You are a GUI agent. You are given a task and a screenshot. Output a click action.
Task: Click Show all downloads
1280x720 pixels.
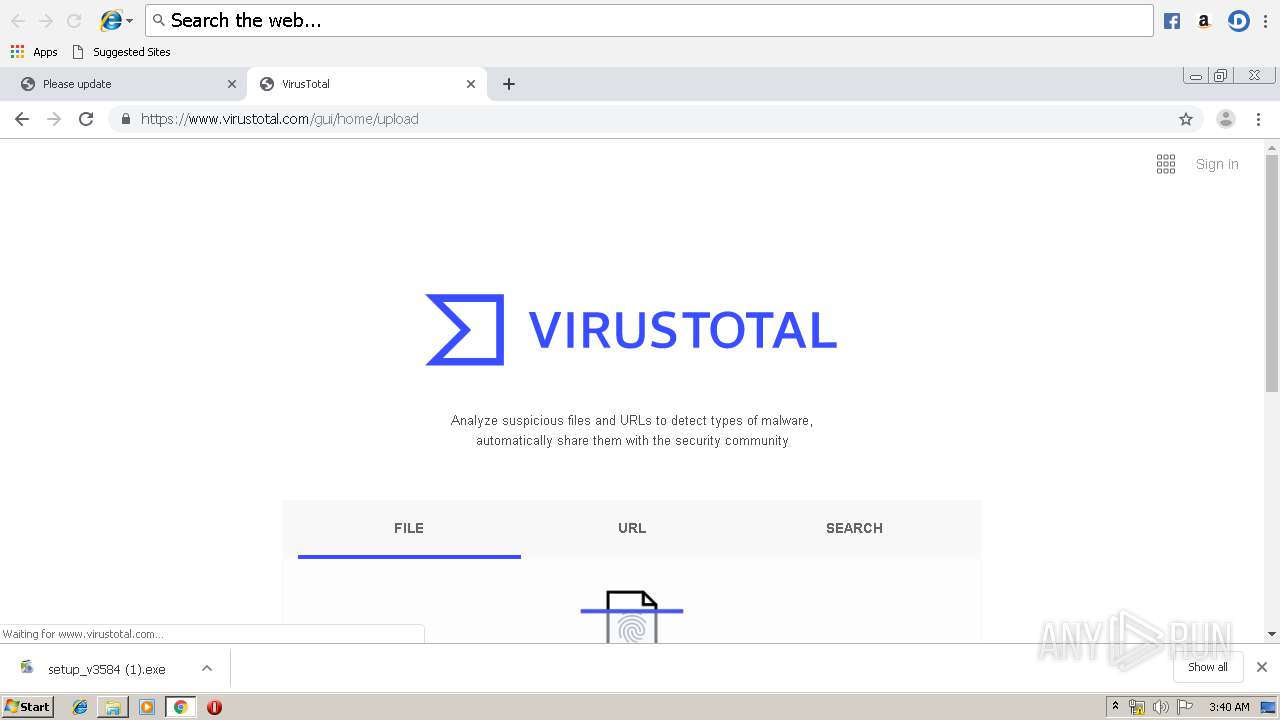pyautogui.click(x=1208, y=667)
